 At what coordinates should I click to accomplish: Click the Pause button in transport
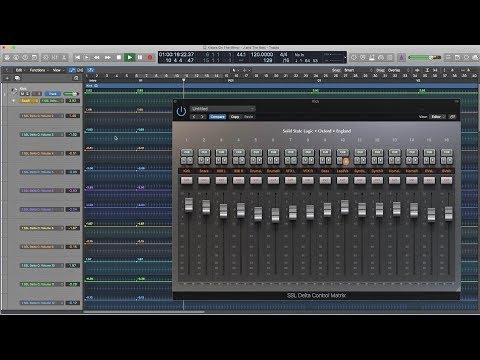[x=140, y=57]
